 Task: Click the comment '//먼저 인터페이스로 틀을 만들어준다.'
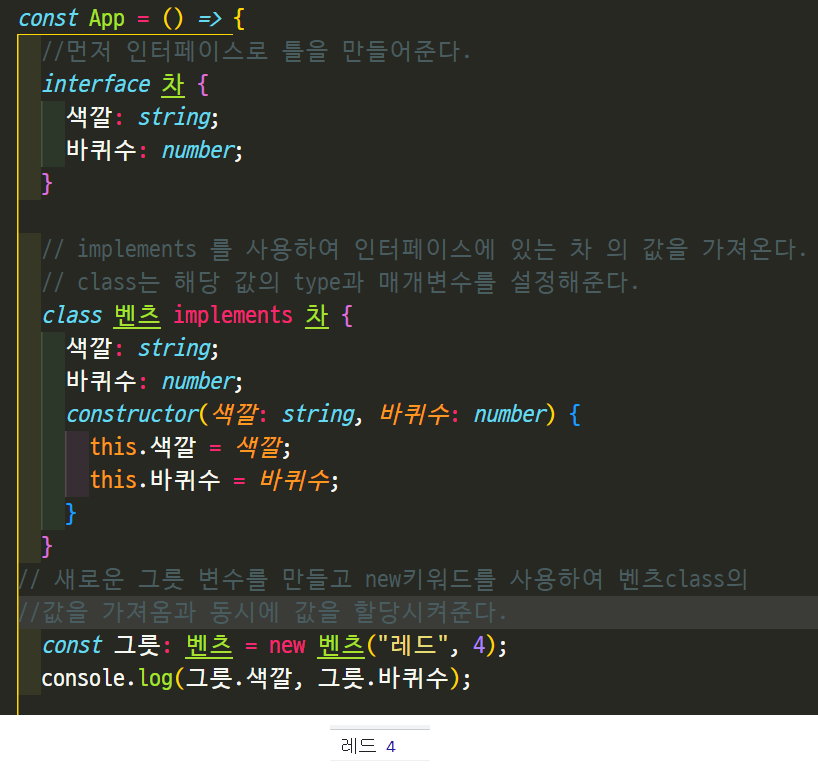click(x=256, y=51)
